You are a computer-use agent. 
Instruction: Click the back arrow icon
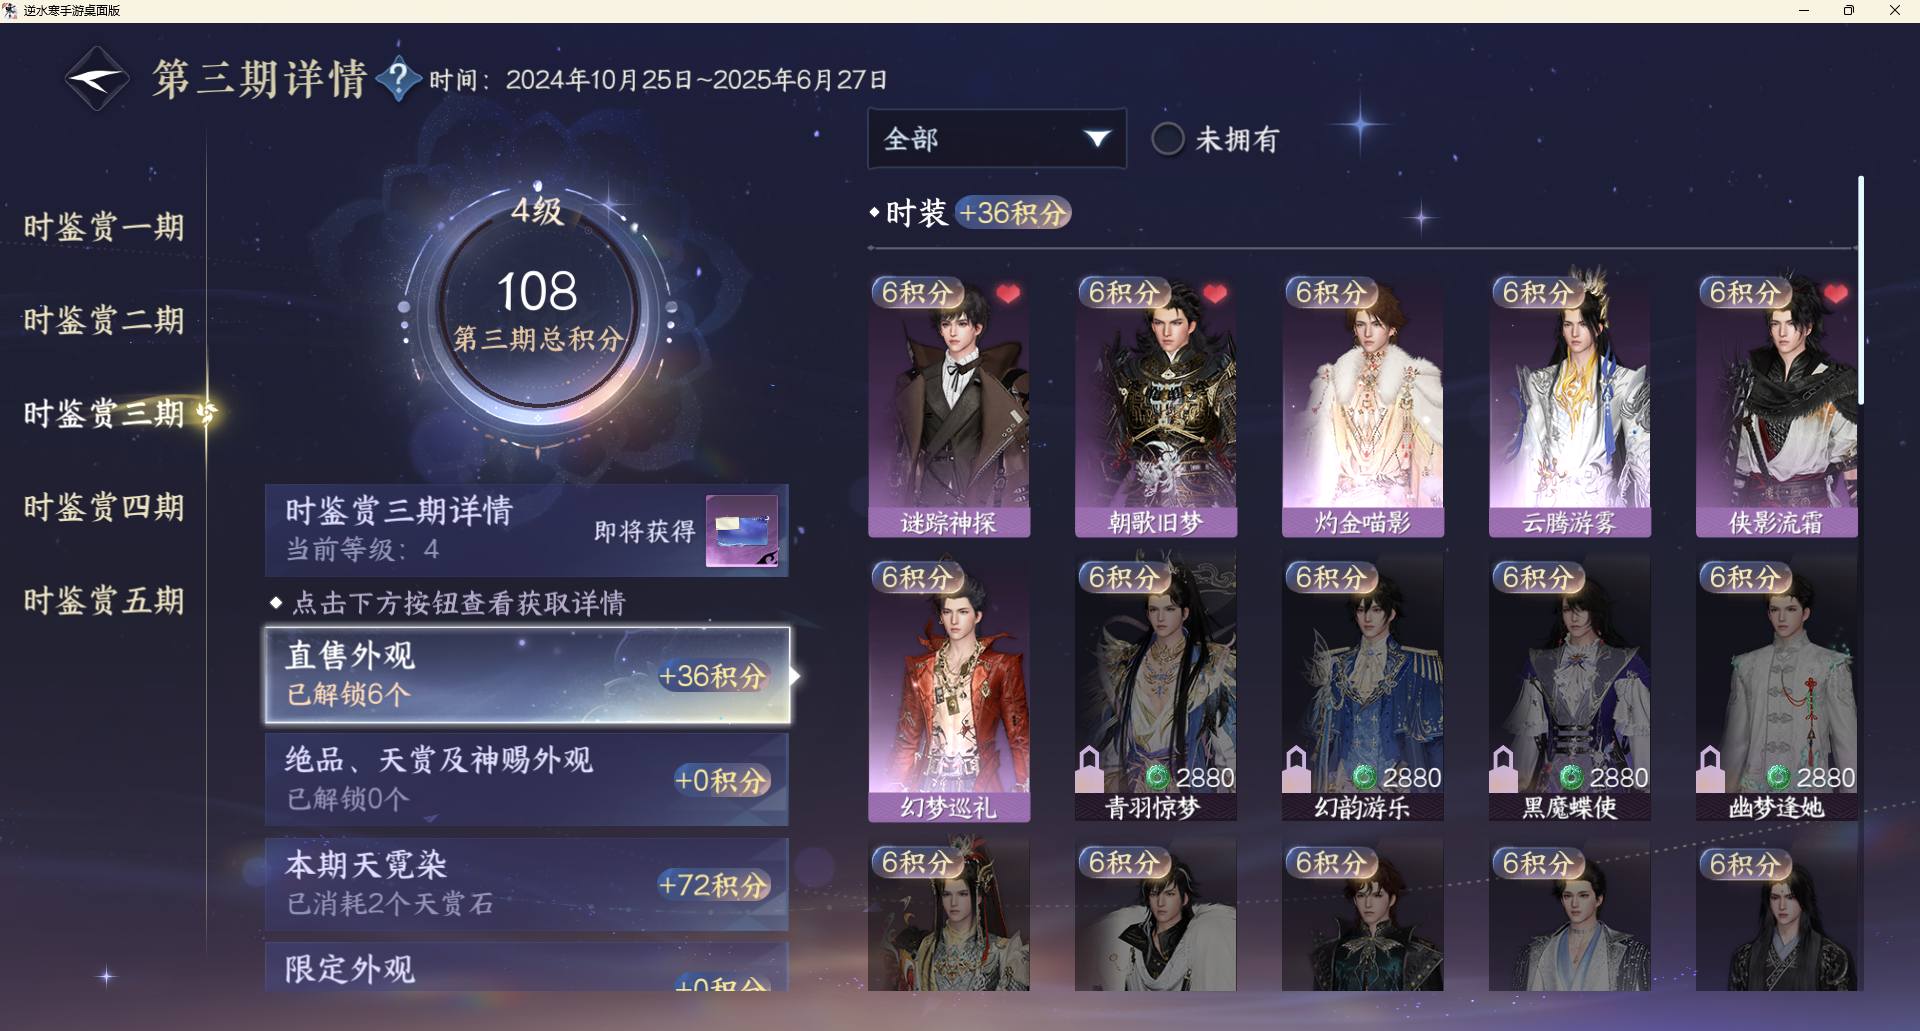pos(97,78)
